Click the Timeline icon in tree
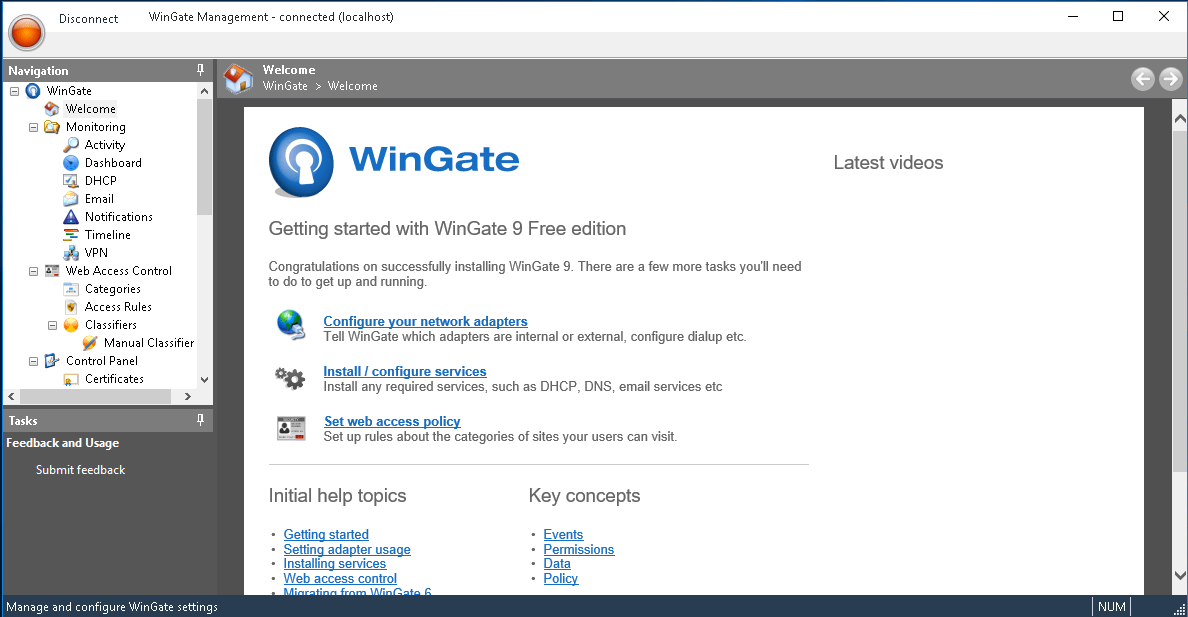This screenshot has height=617, width=1188. click(x=70, y=235)
